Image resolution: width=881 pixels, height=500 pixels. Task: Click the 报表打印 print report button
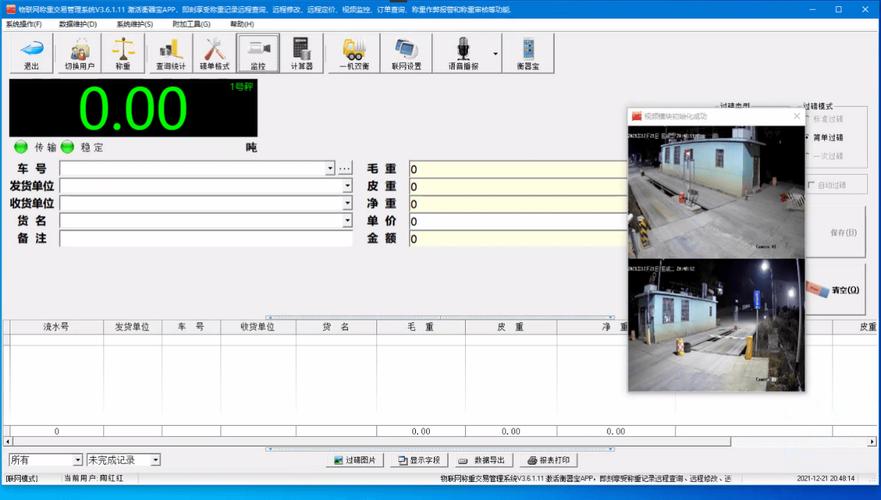pos(549,460)
